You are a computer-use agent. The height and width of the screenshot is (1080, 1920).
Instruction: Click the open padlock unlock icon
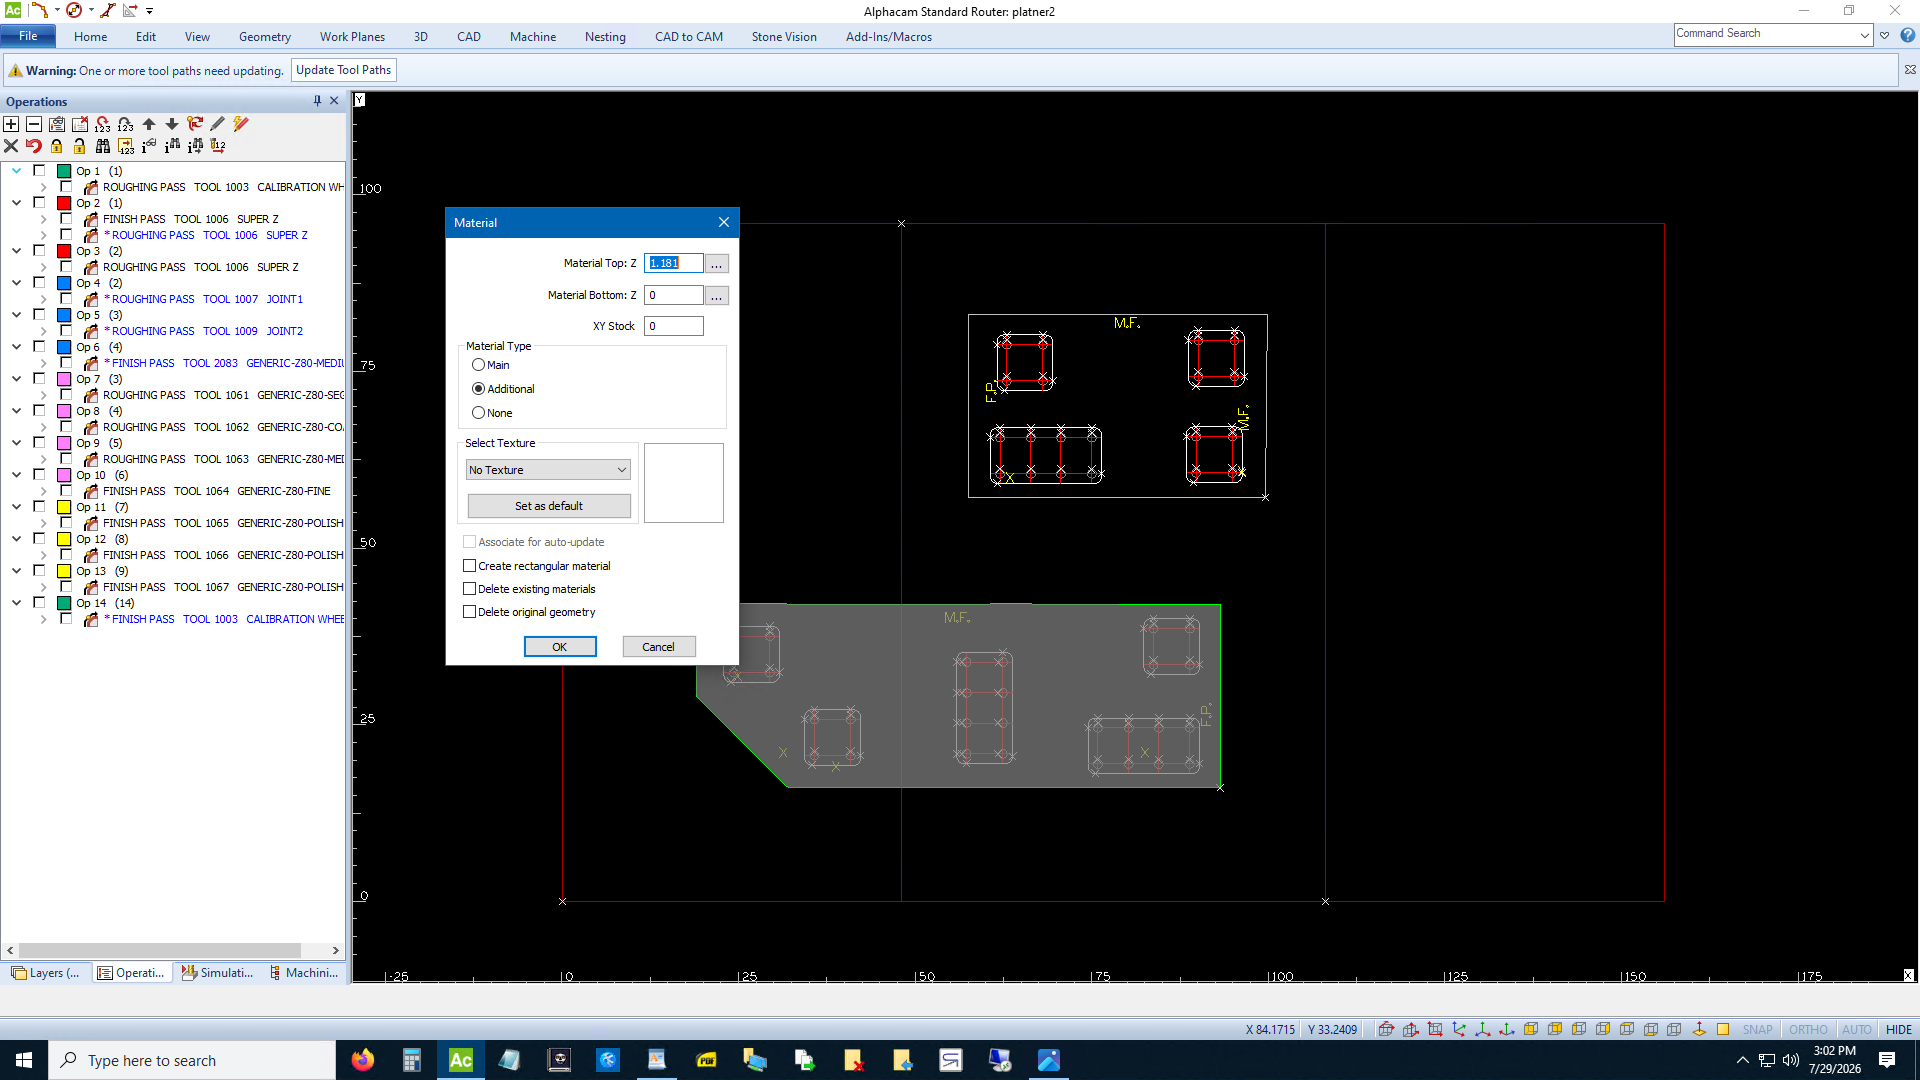pos(80,146)
